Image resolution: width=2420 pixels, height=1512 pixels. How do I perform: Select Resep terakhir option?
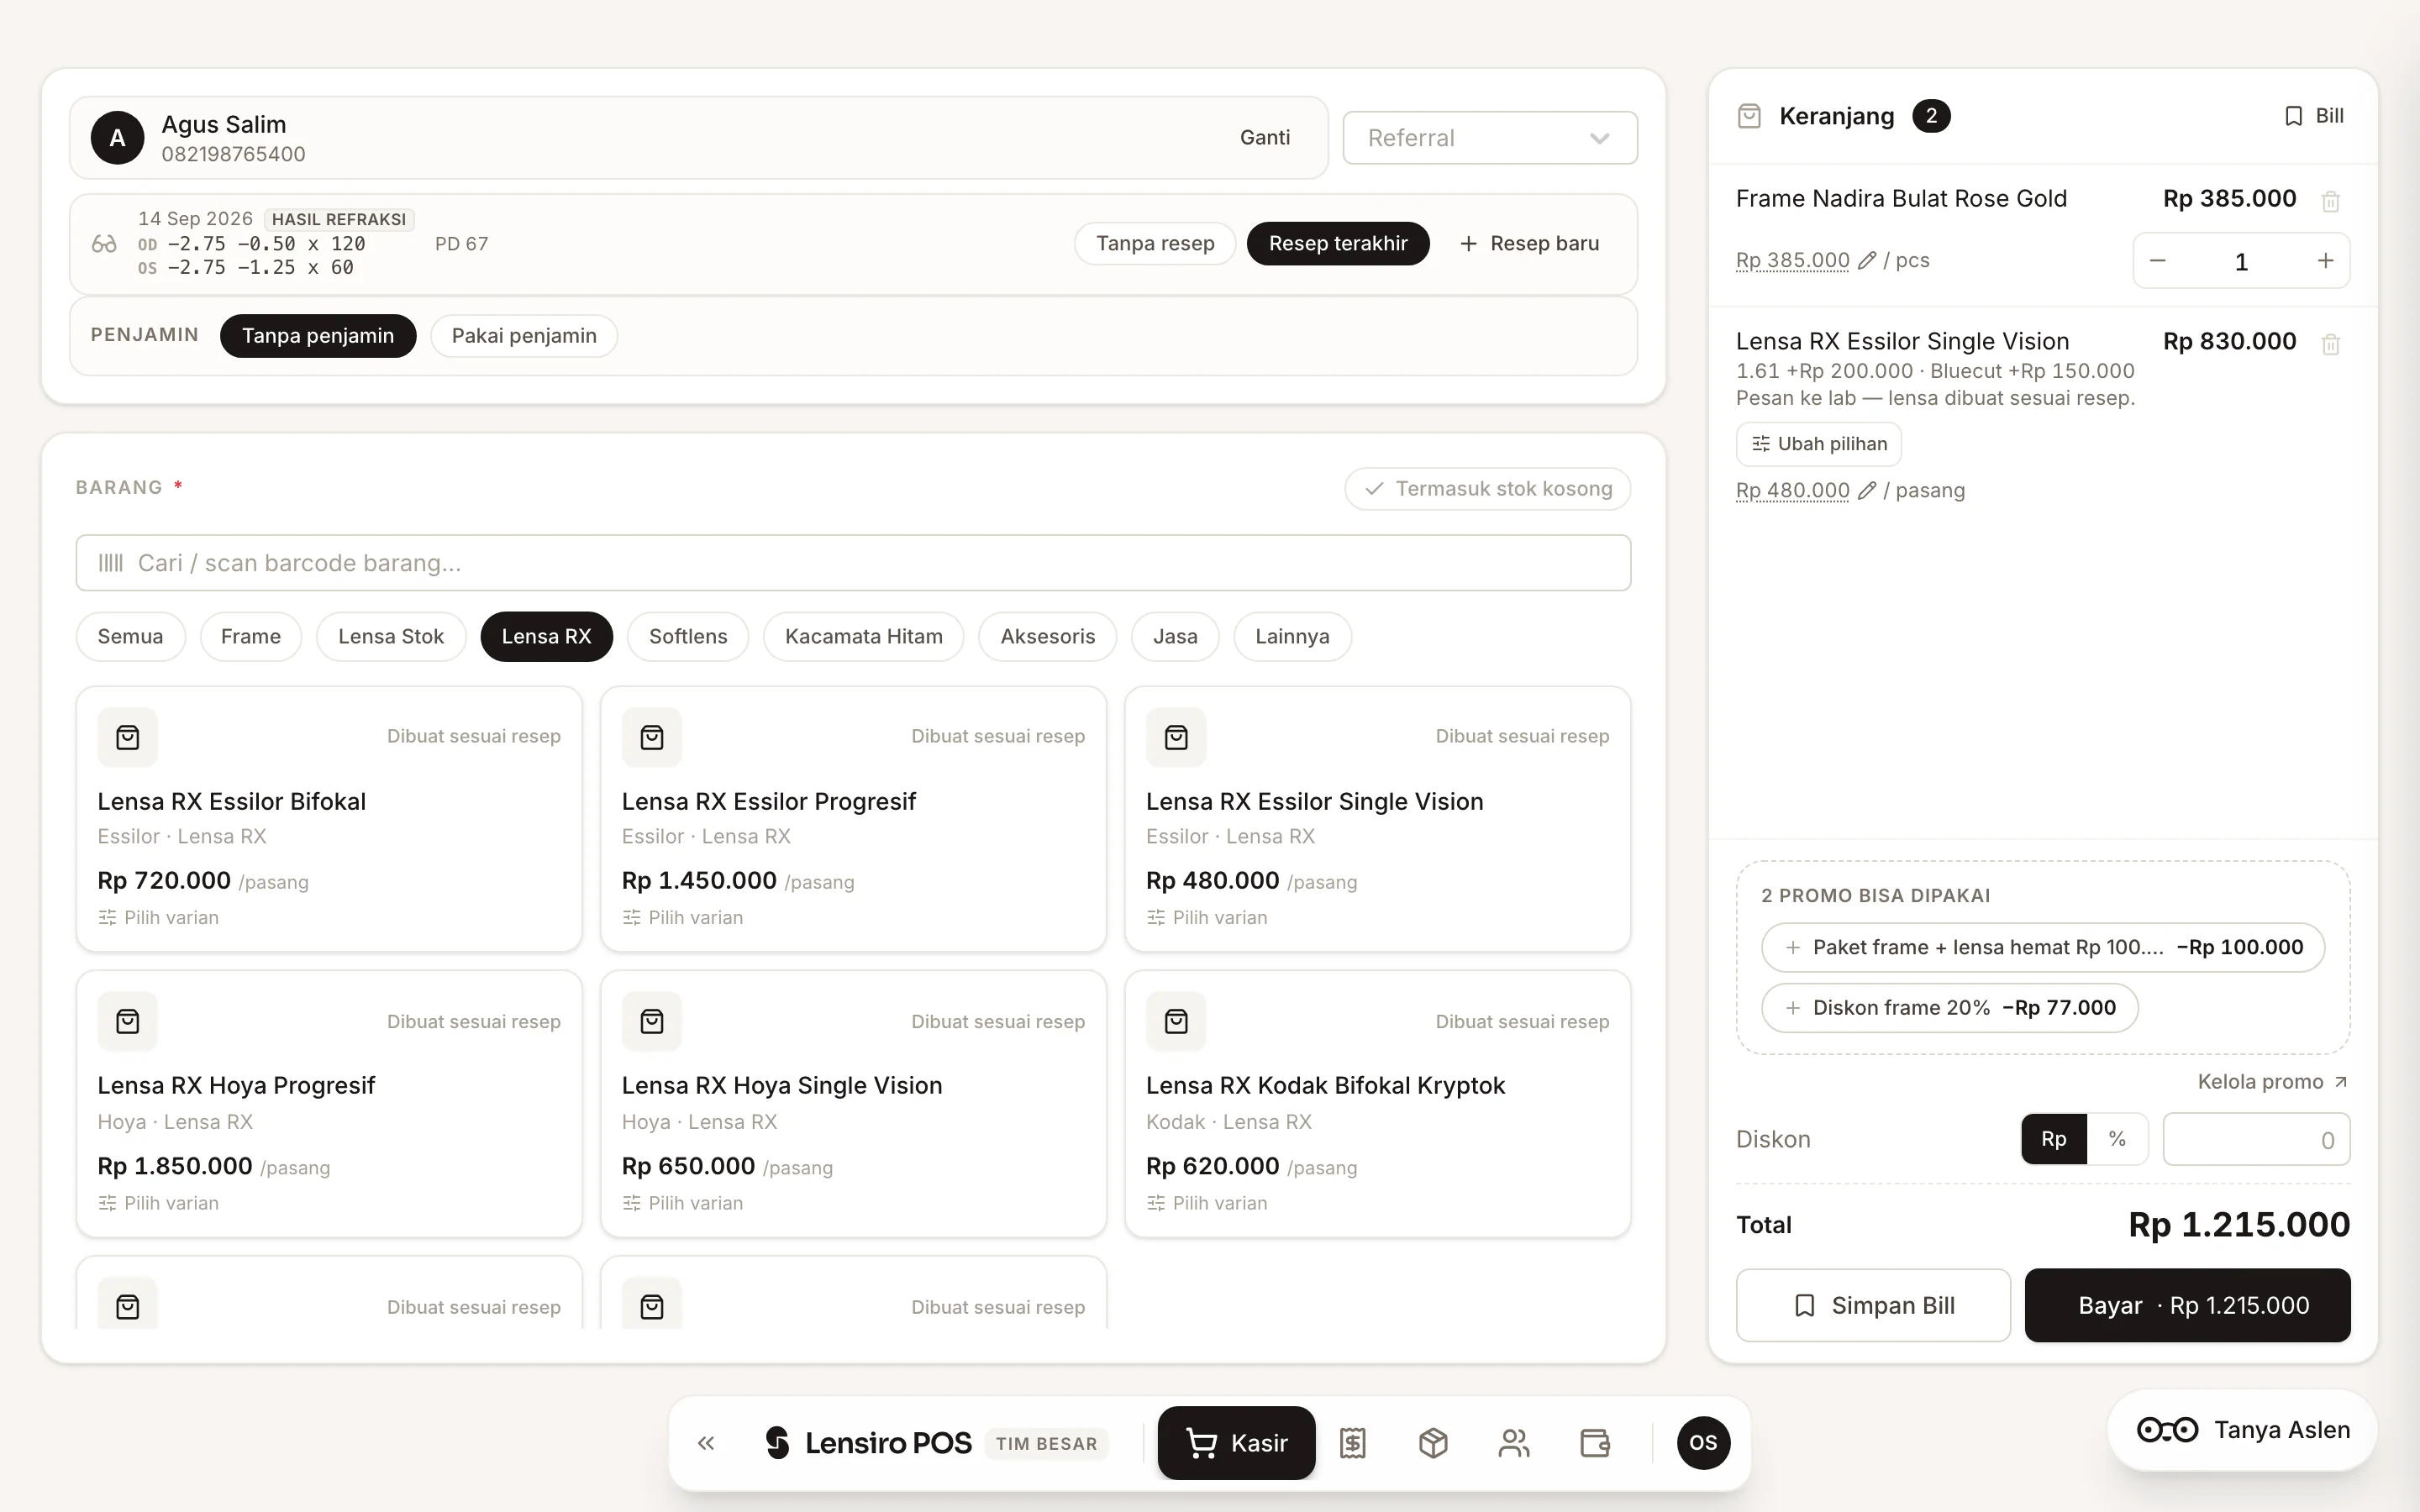[1338, 244]
